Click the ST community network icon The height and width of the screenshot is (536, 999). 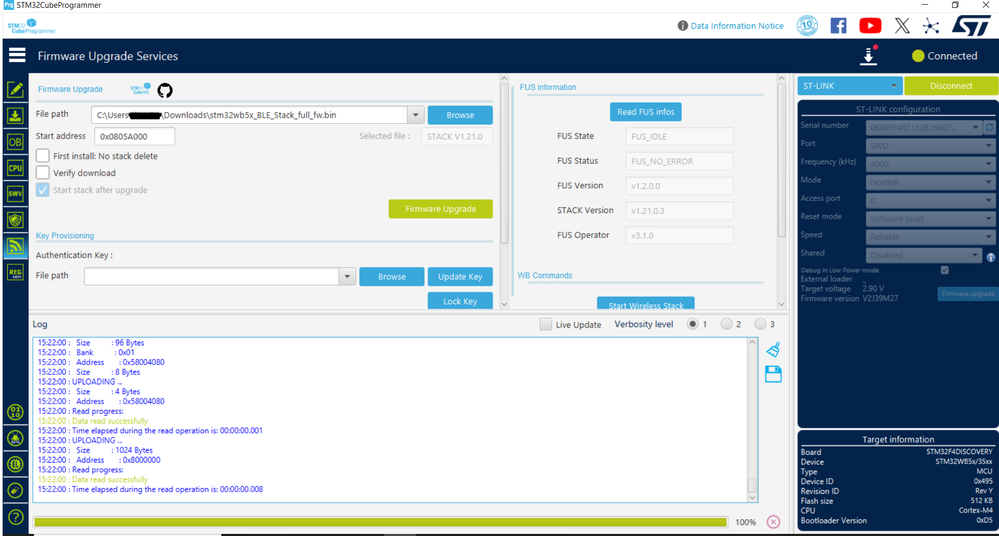coord(931,25)
